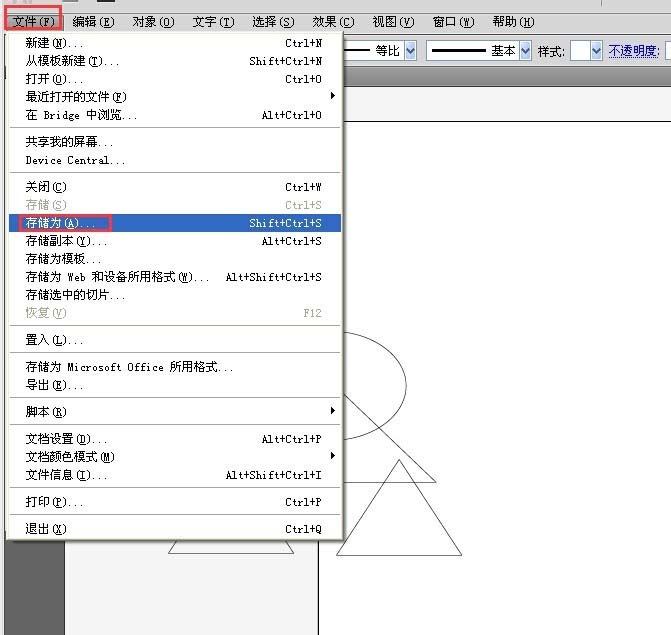Open the 窗口(W) menu
Screen dimensions: 671x635
tap(453, 21)
